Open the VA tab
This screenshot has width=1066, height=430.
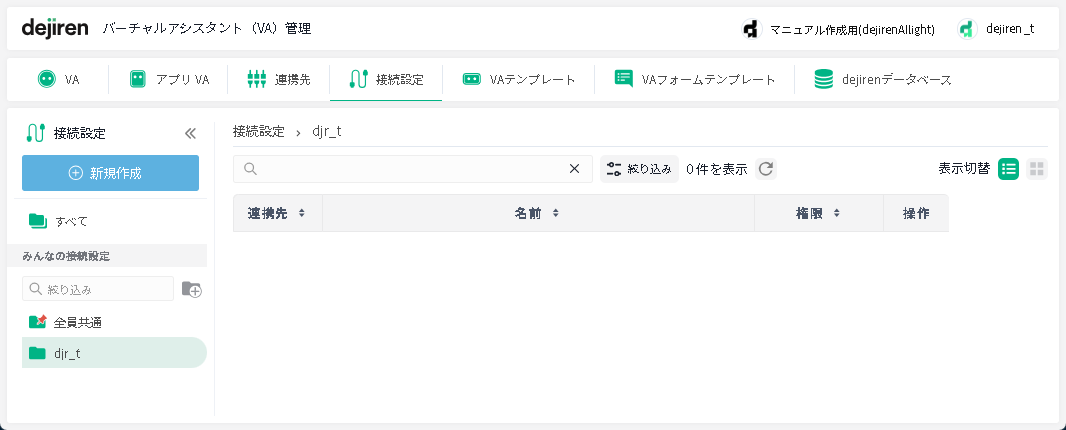pyautogui.click(x=58, y=79)
